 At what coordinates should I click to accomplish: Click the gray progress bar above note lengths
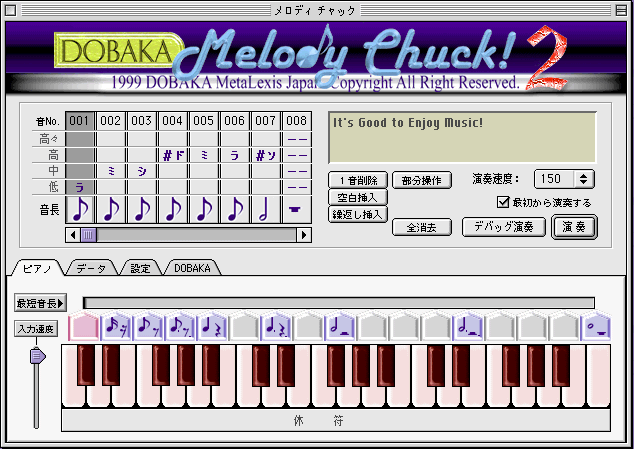(x=339, y=303)
